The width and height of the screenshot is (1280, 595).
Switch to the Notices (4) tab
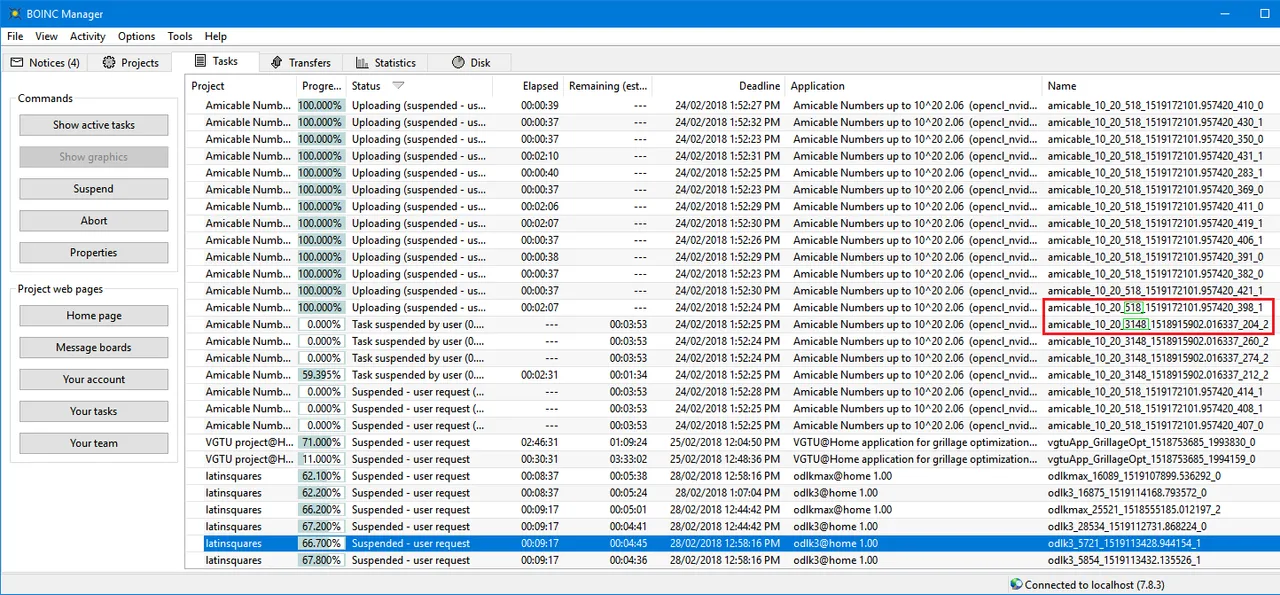pyautogui.click(x=46, y=62)
